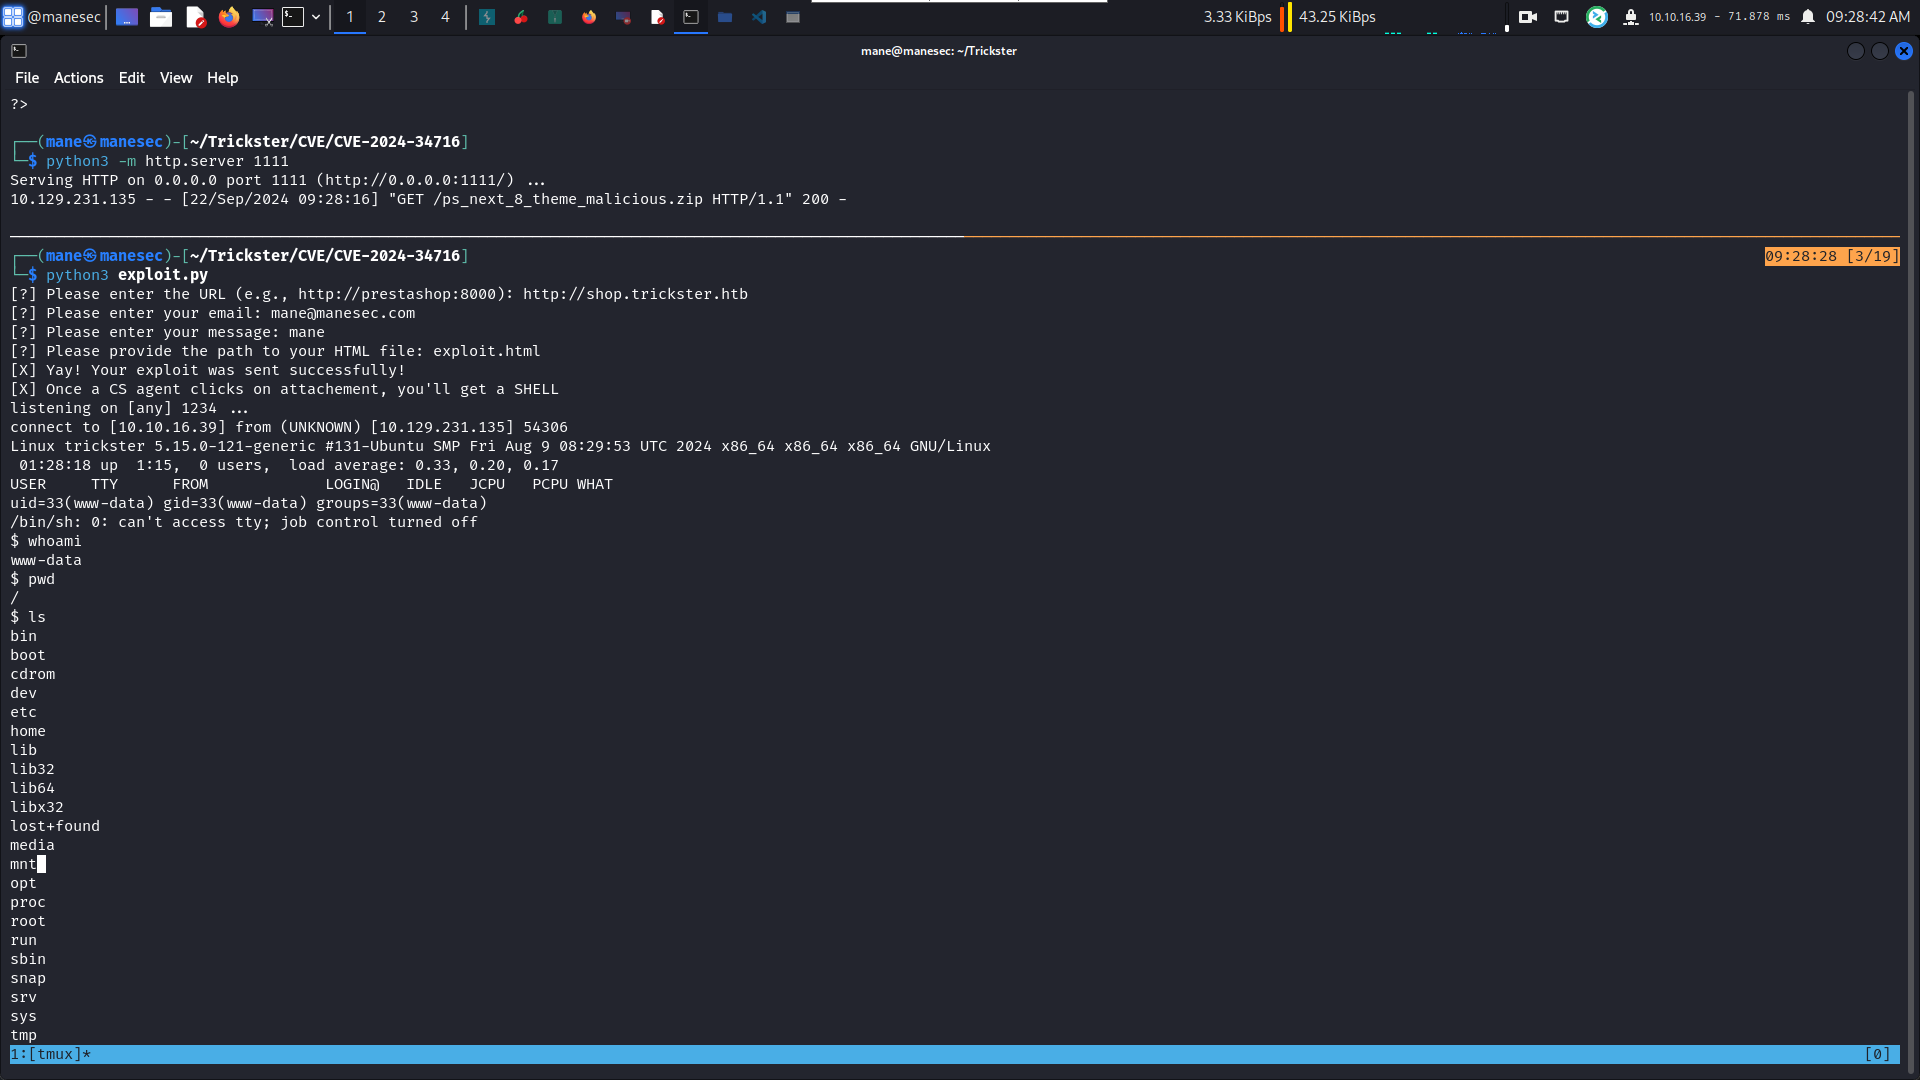1920x1080 pixels.
Task: Click the 'snap' directory entry
Action: coord(28,978)
